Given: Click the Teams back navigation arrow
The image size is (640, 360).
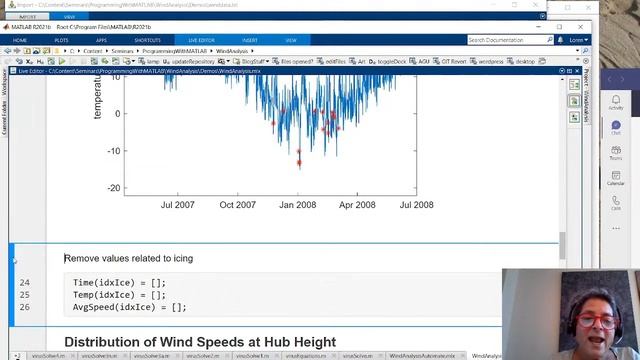Looking at the screenshot, I should click(609, 79).
